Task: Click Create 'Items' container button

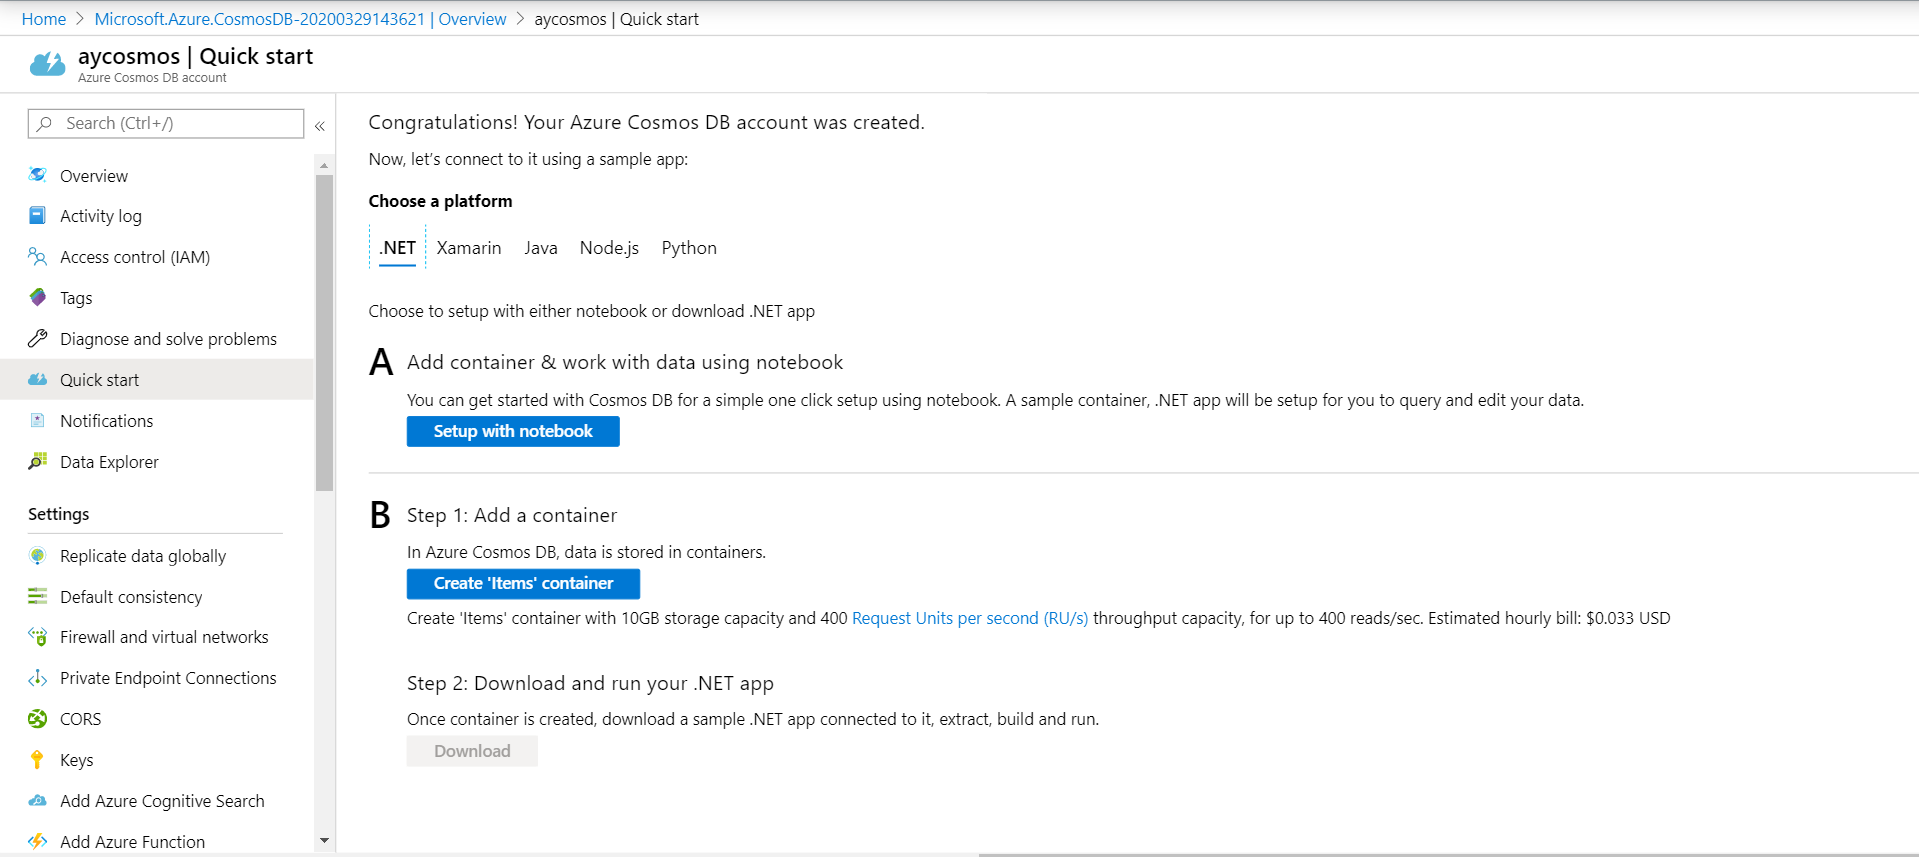Action: pyautogui.click(x=523, y=583)
